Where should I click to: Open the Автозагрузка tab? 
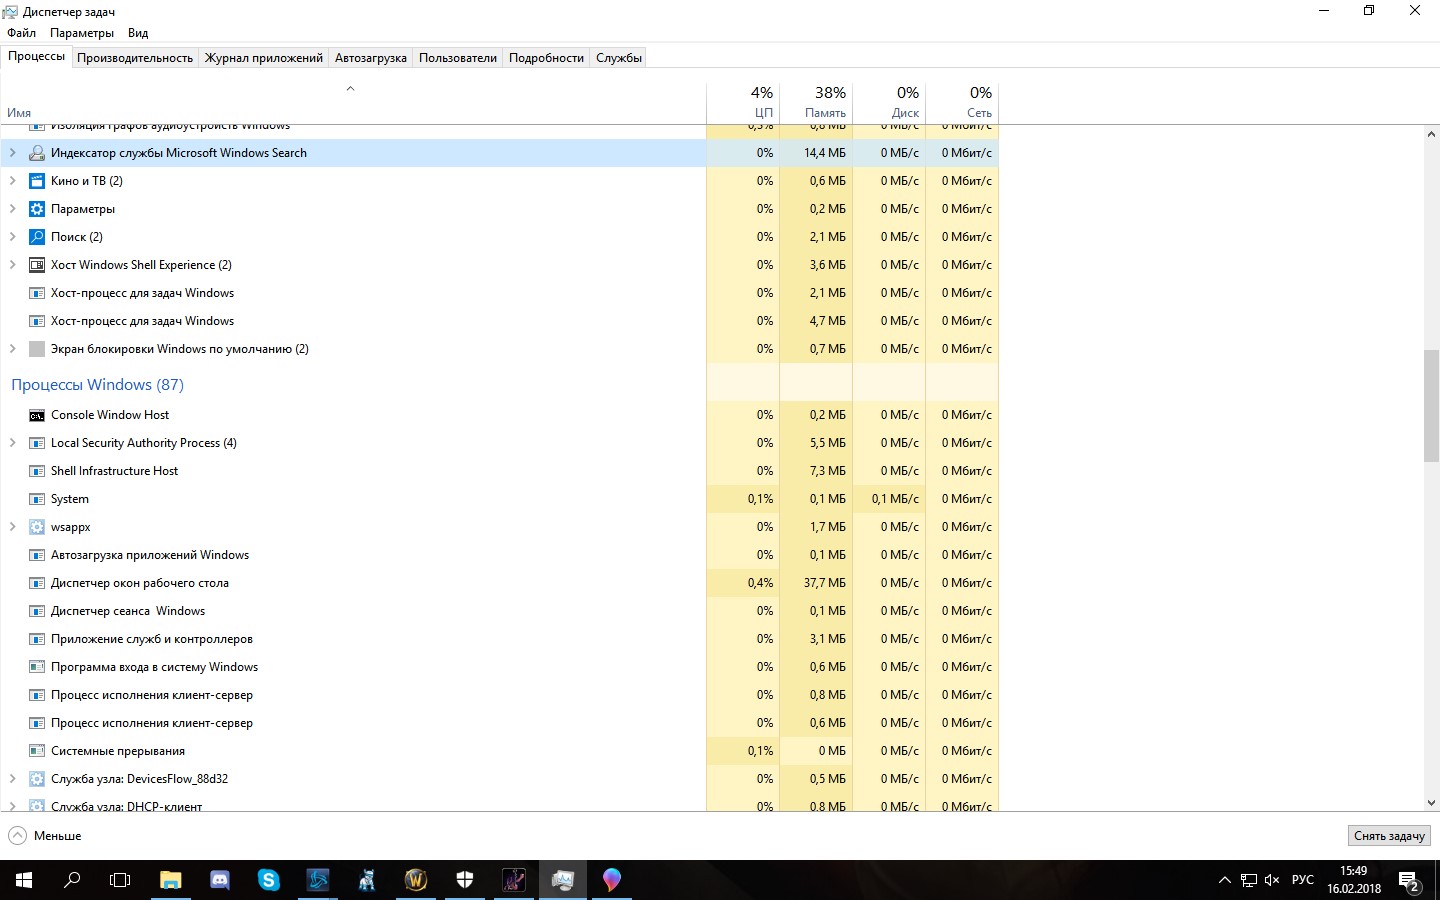pos(371,58)
